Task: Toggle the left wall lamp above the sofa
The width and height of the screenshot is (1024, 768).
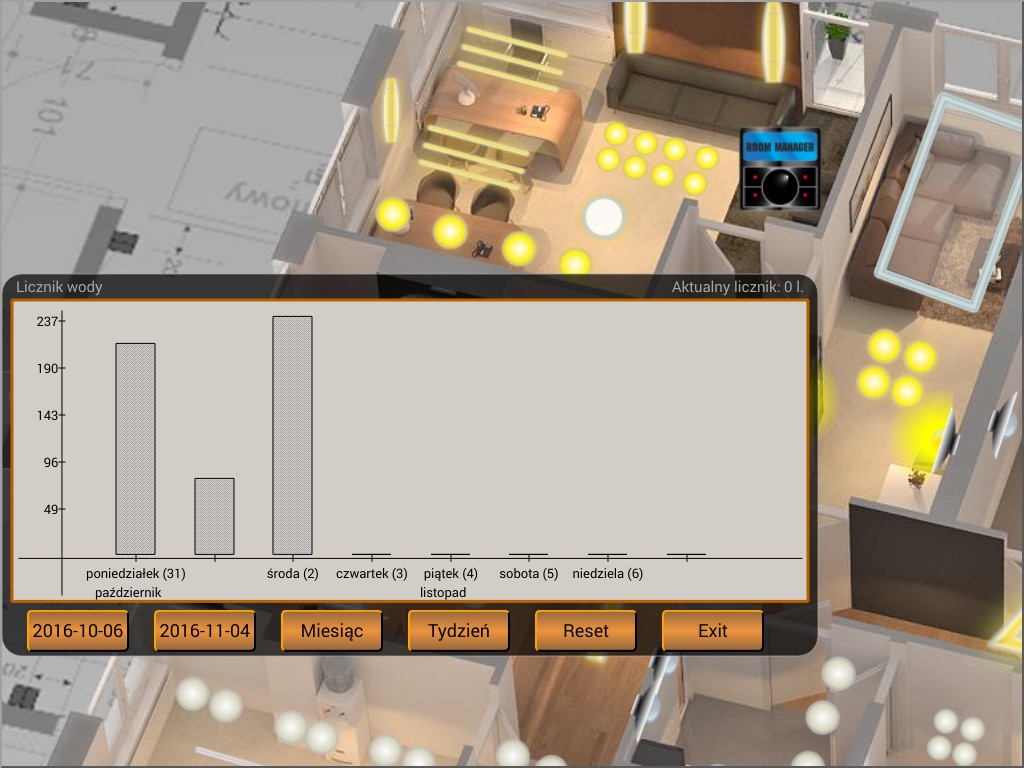Action: pos(635,27)
